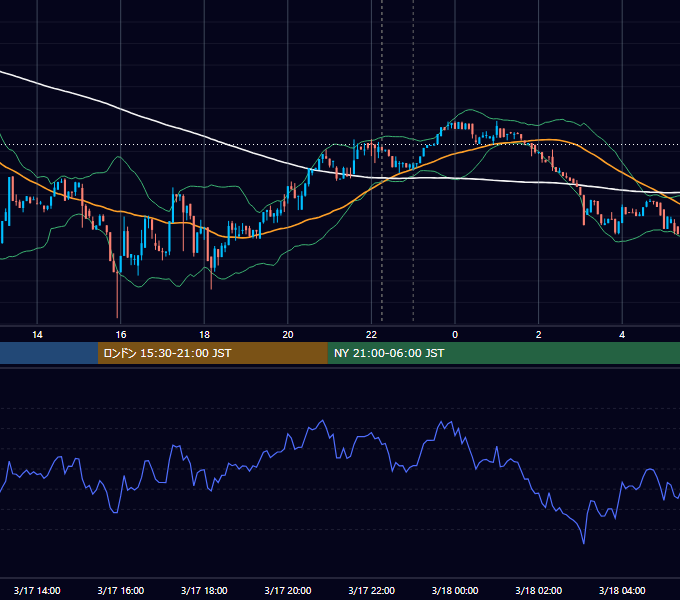Select the 3/17 18:00 time label
The height and width of the screenshot is (600, 680).
204,590
